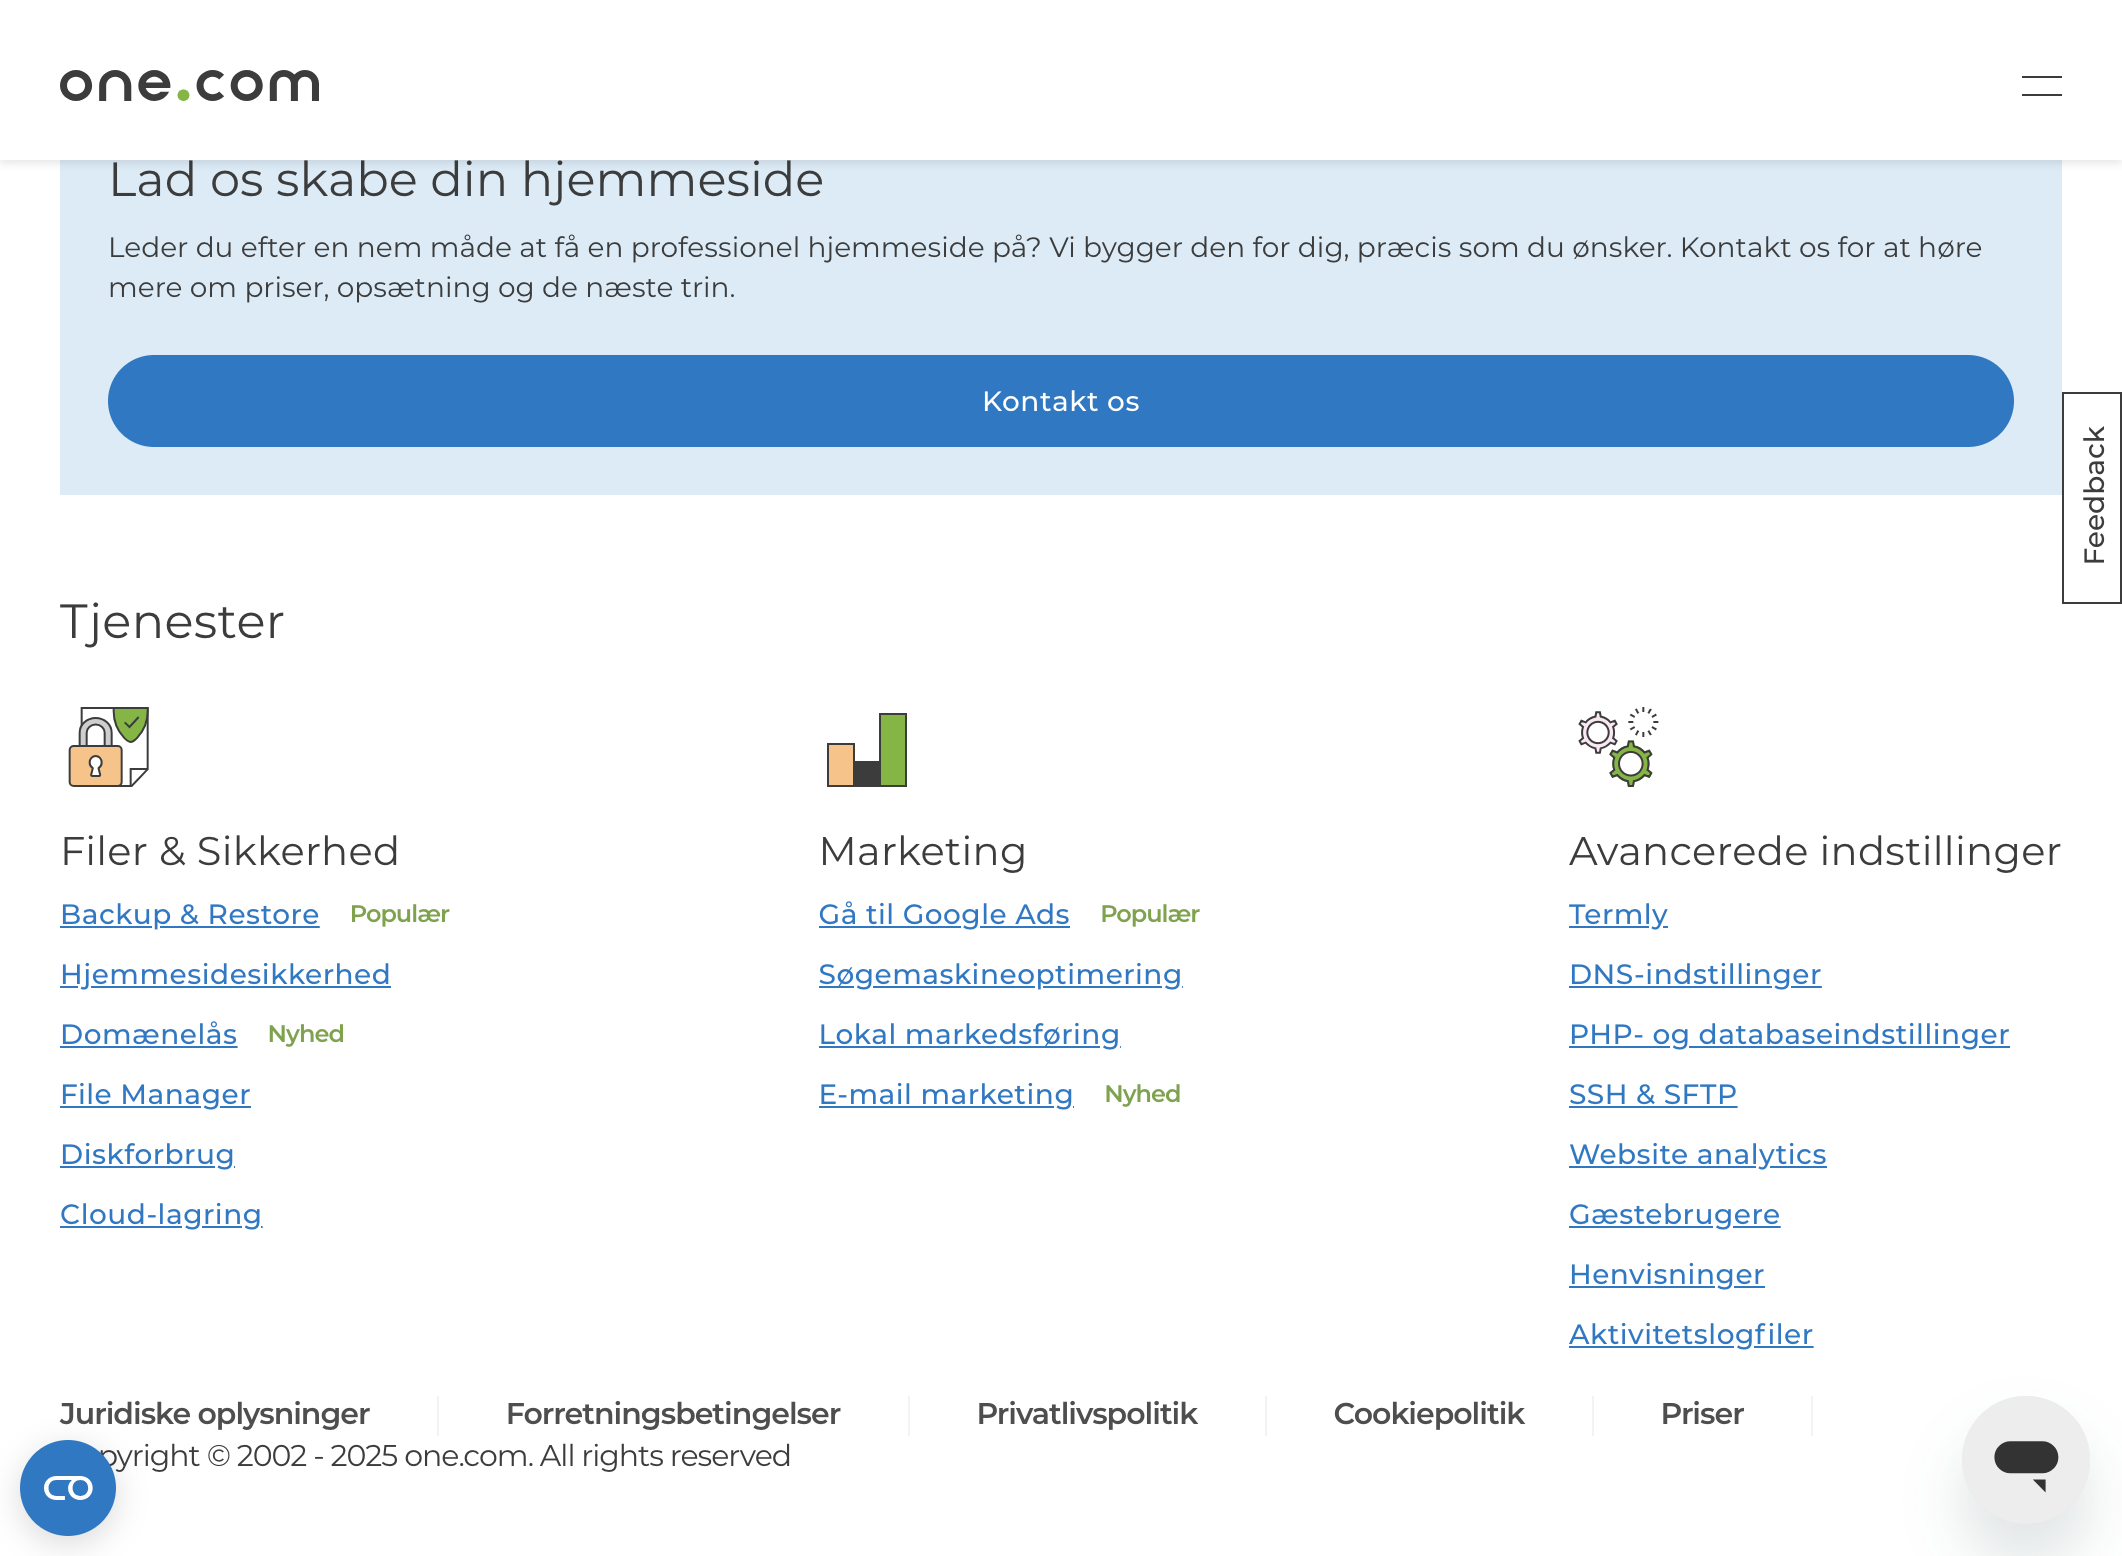Viewport: 2122px width, 1556px height.
Task: Click the one.com logo
Action: (x=190, y=85)
